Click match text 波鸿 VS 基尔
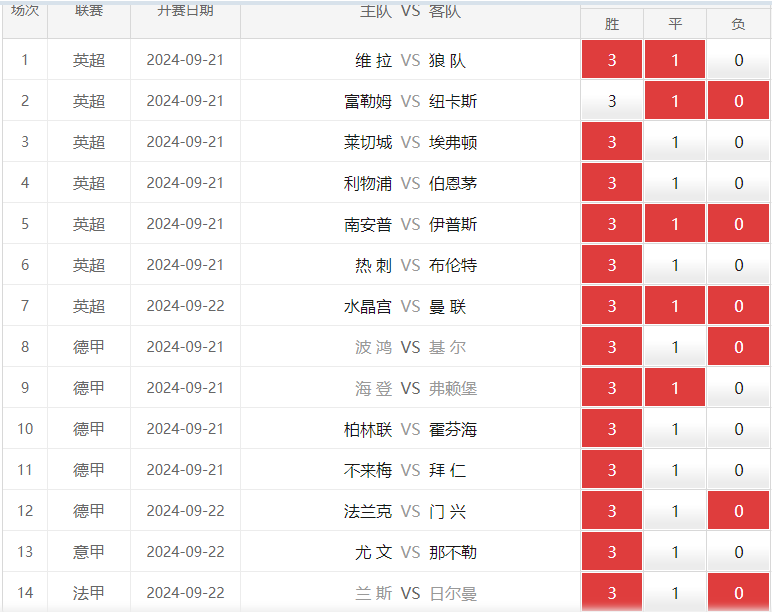Viewport: 772px width, 612px height. (x=410, y=348)
